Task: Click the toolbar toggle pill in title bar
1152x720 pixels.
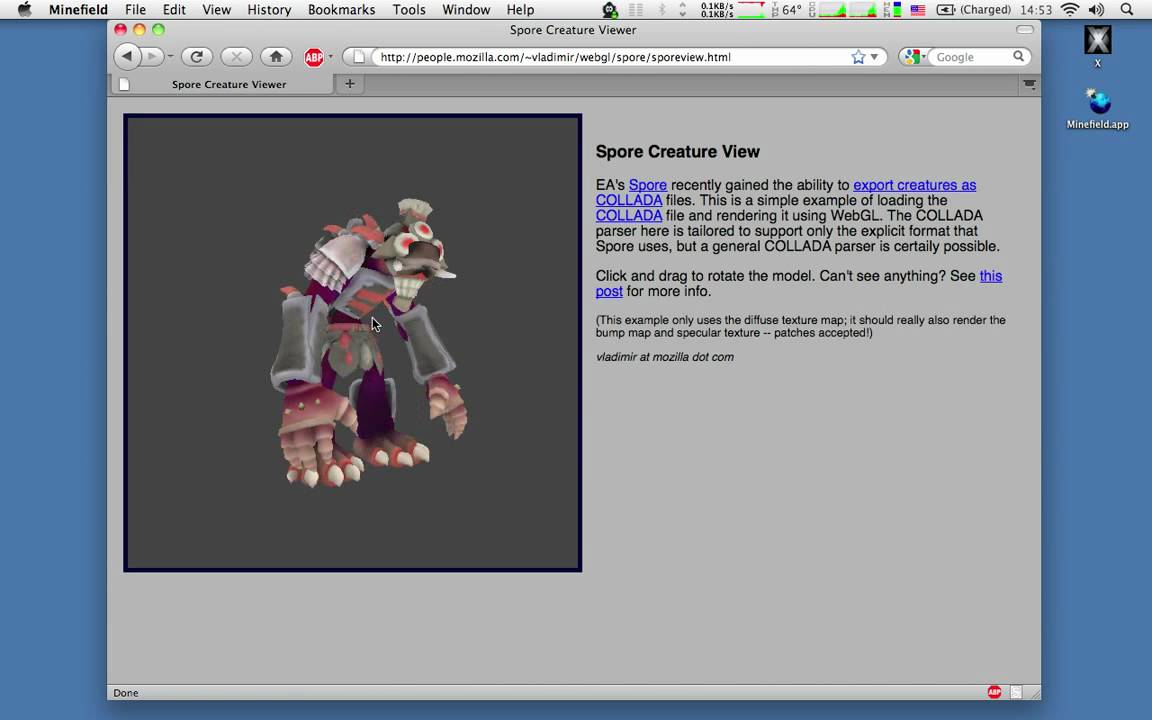Action: [x=1025, y=29]
